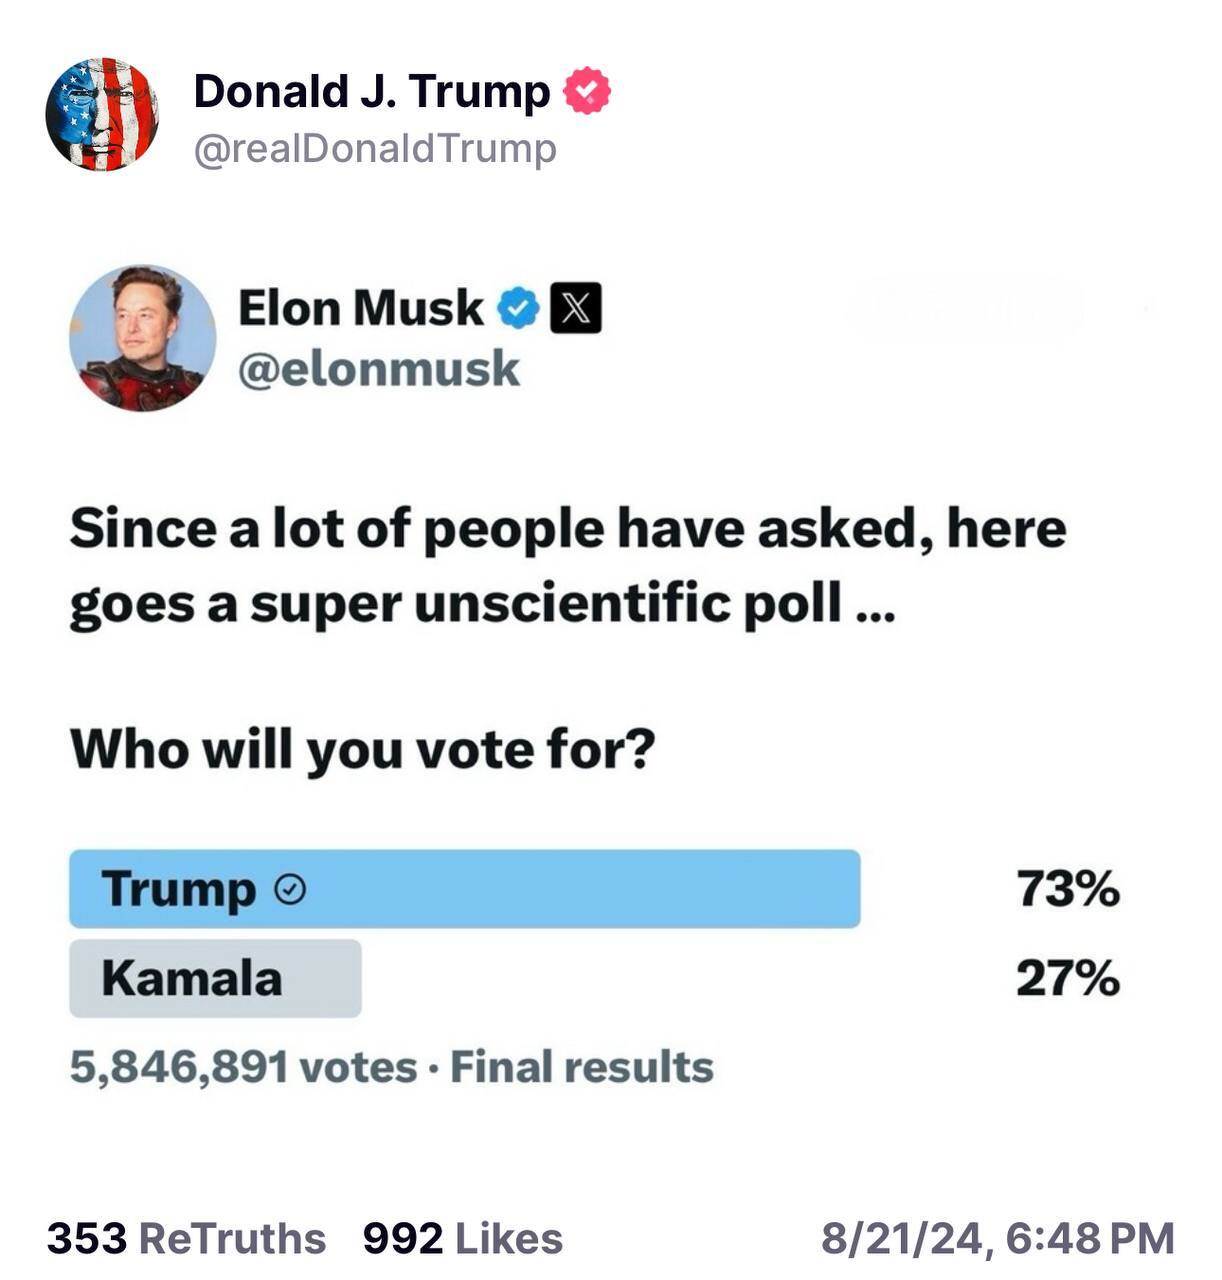
Task: Click the 8/21/24, 6:48 PM timestamp
Action: point(997,1238)
